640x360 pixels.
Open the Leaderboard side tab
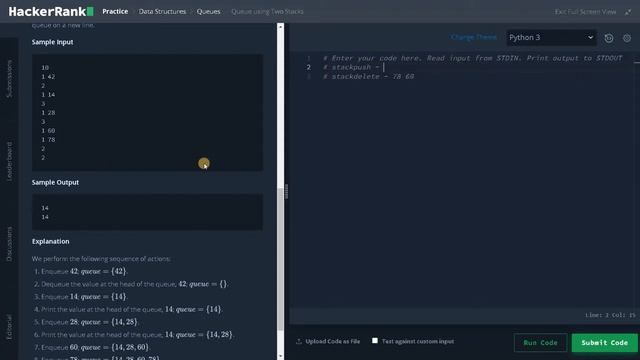9,162
